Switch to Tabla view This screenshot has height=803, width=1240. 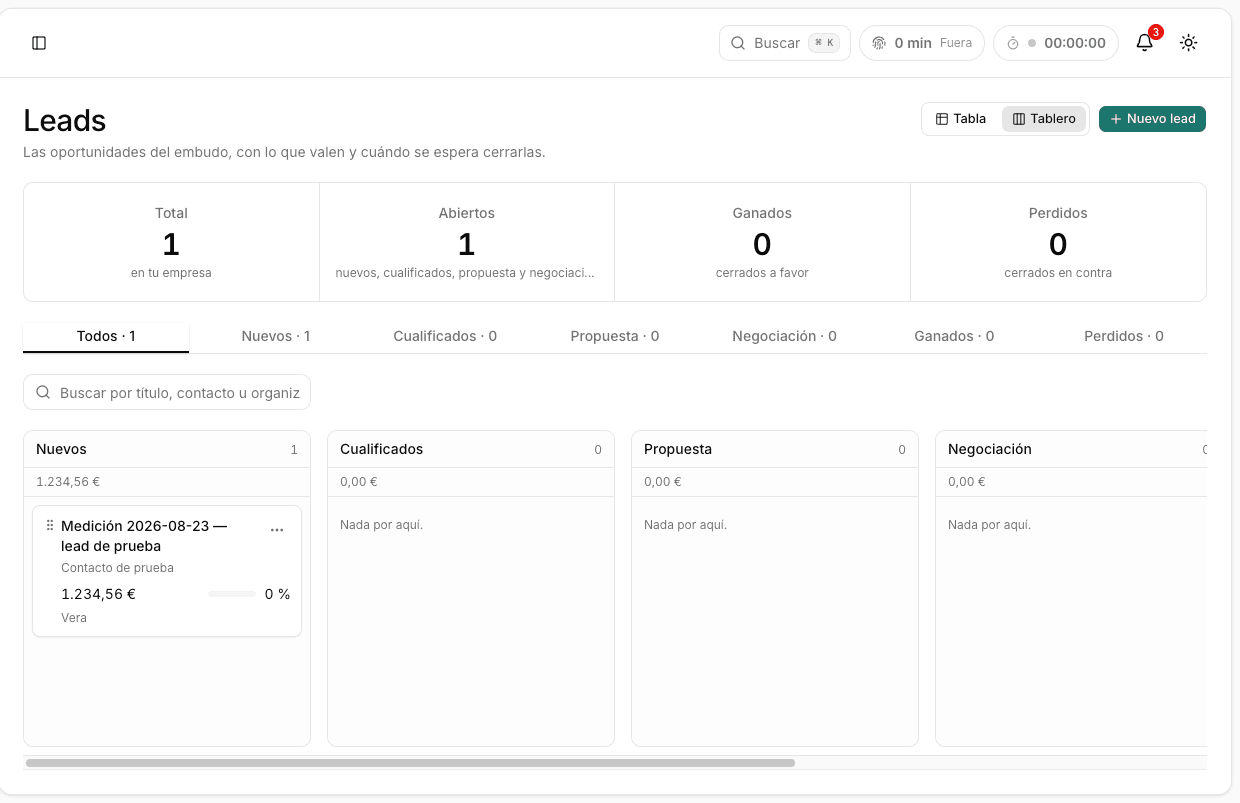tap(961, 119)
